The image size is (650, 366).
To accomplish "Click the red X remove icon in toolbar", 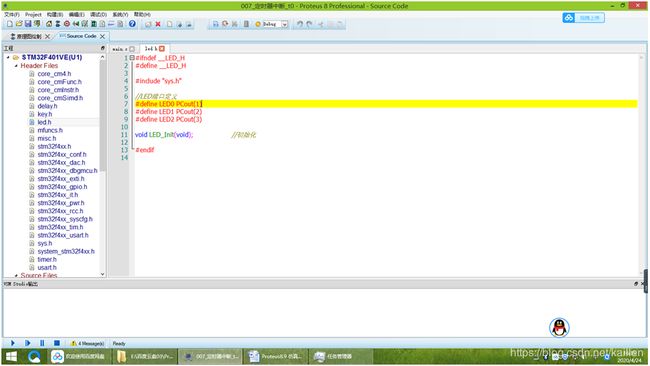I will [x=158, y=24].
